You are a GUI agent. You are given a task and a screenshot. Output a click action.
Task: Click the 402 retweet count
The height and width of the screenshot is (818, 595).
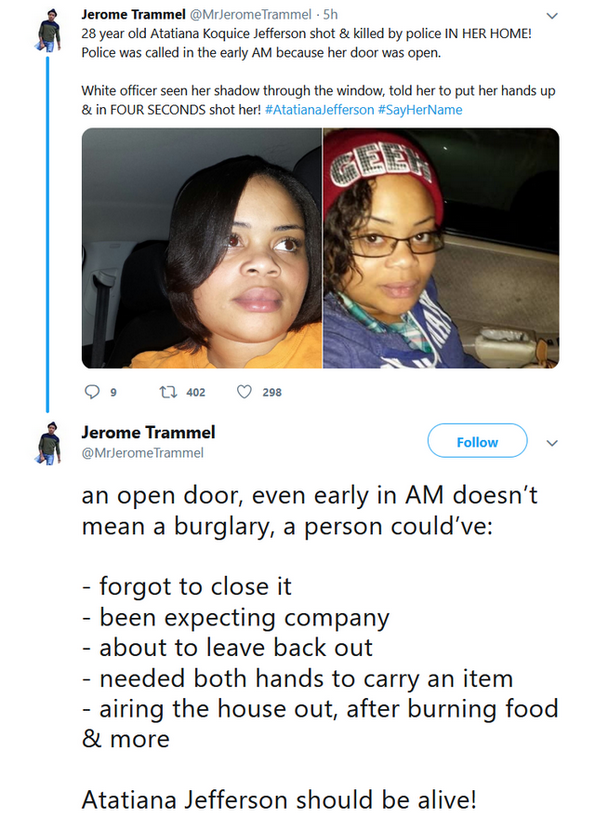point(196,392)
